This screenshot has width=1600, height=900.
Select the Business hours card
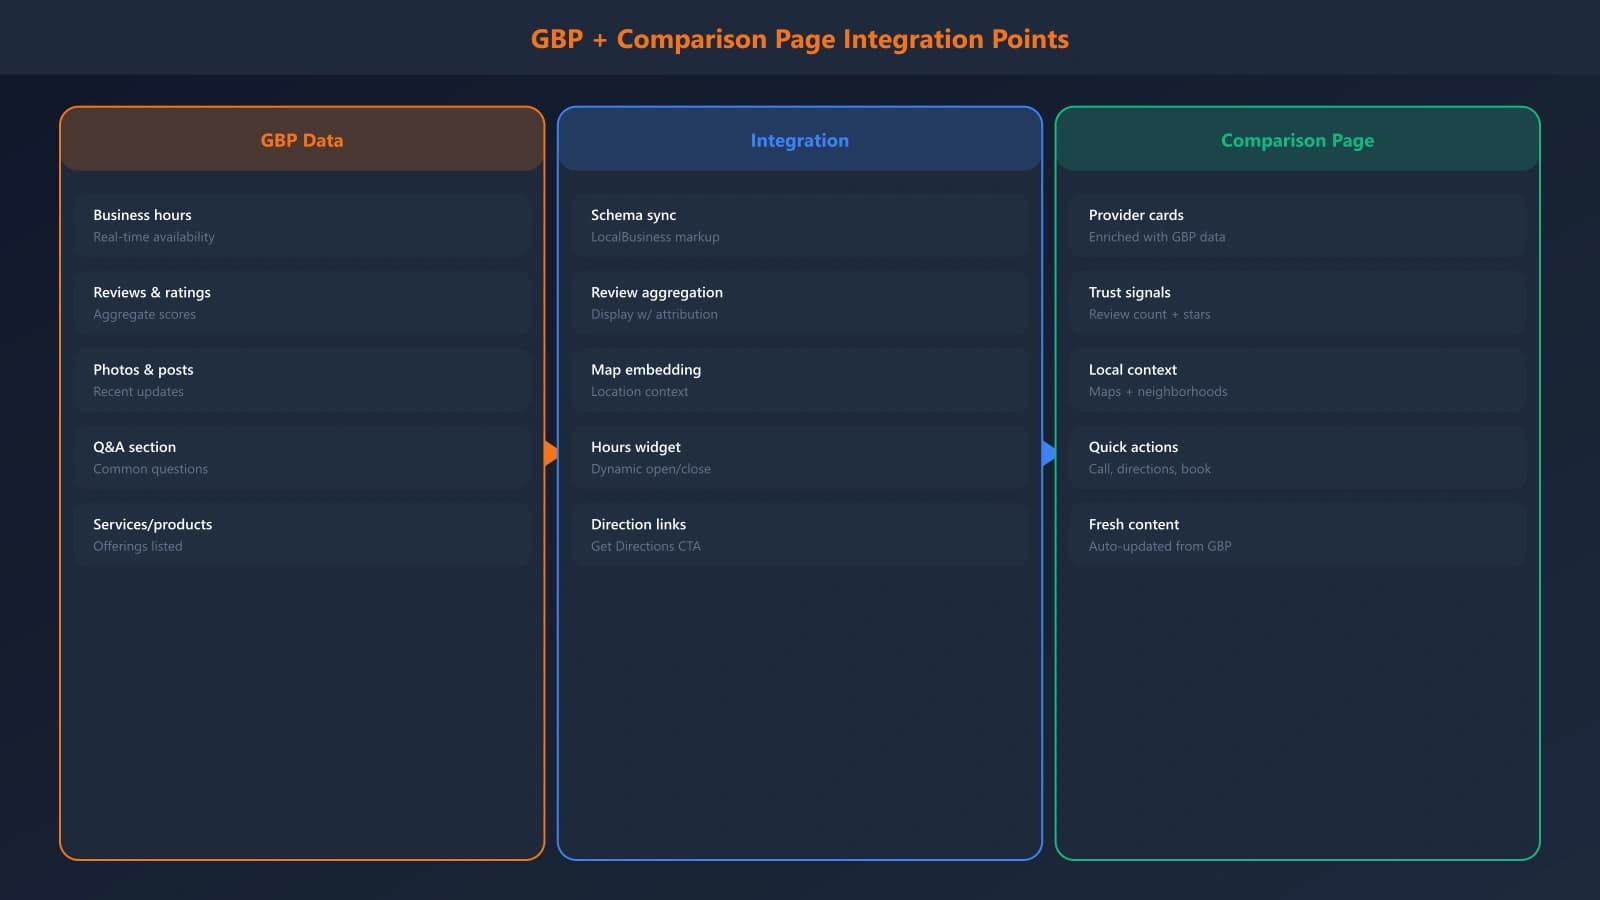302,224
